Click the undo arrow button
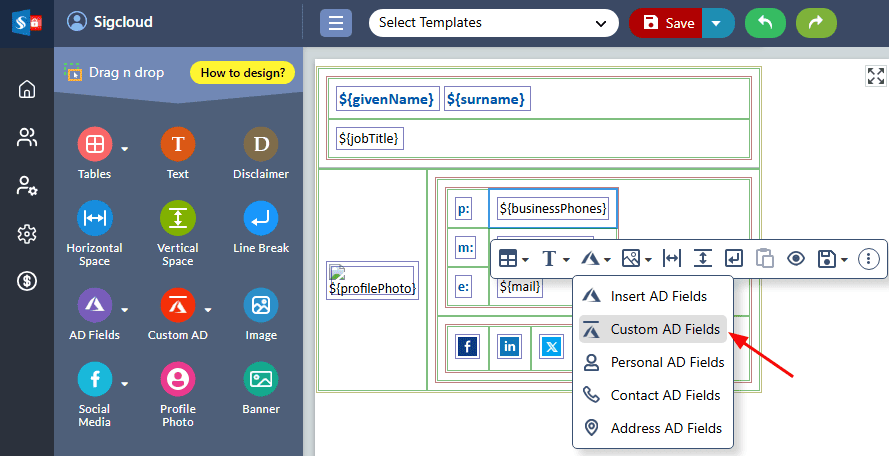889x456 pixels. 765,22
